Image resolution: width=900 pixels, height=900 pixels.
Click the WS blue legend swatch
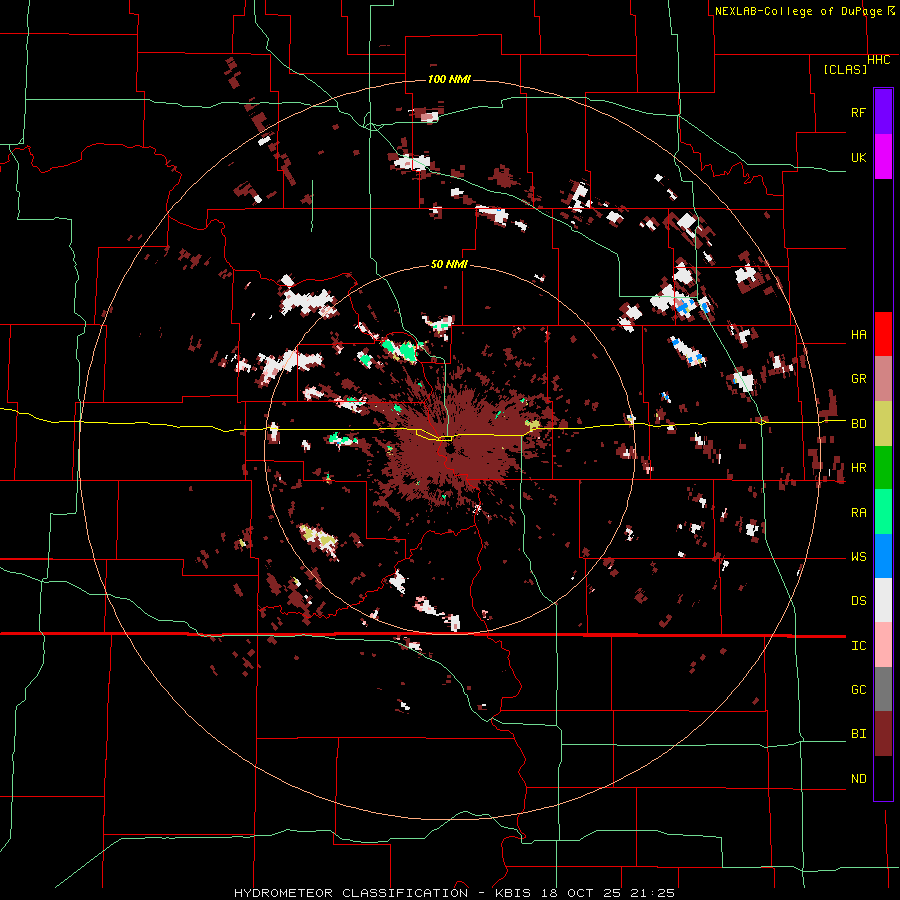[883, 556]
